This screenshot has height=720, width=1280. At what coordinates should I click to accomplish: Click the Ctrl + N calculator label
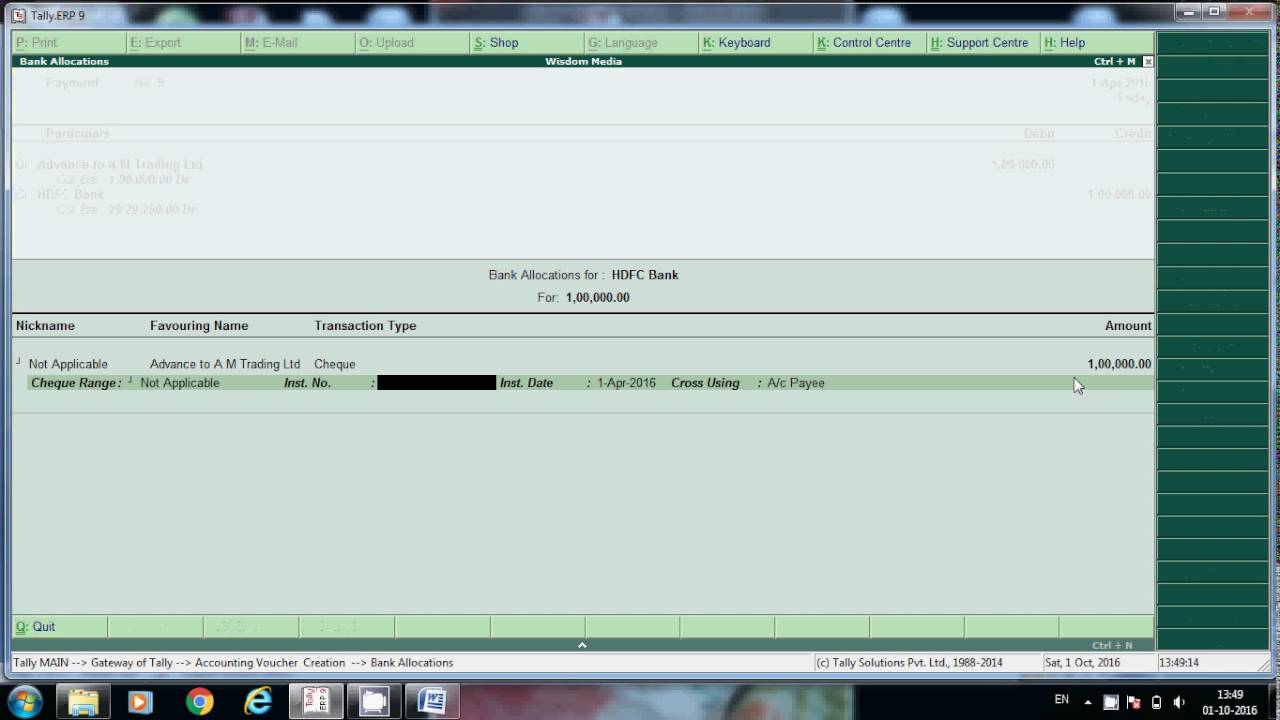[x=1112, y=646]
